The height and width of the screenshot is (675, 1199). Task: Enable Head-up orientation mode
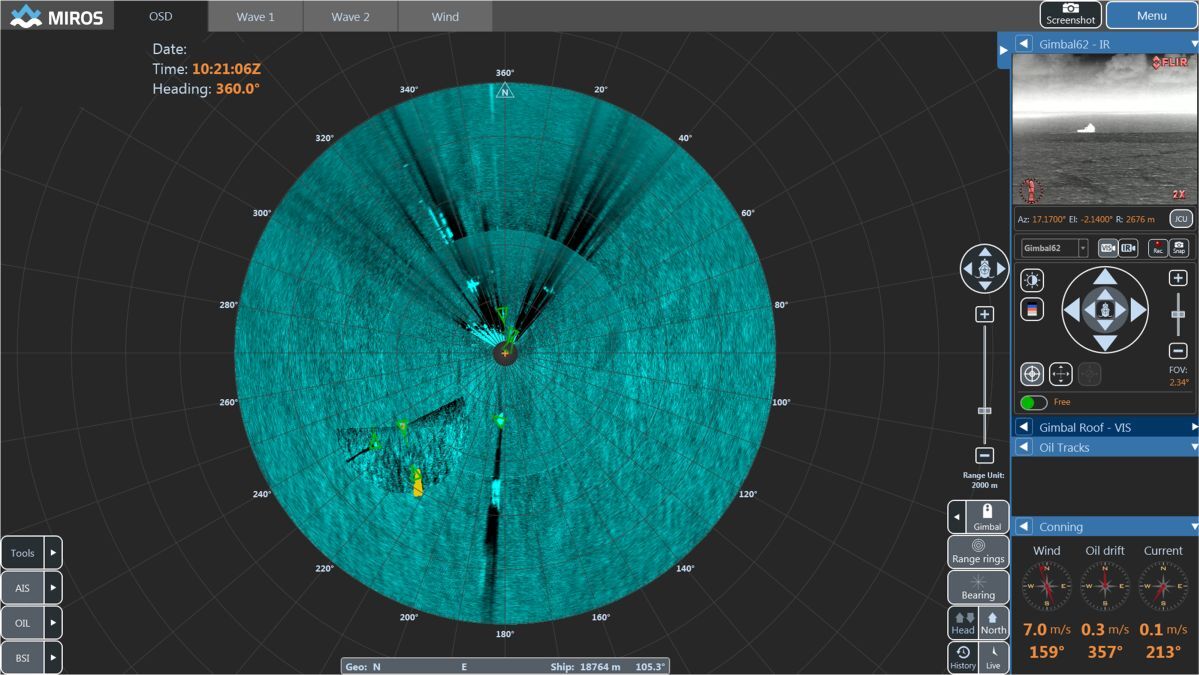[963, 623]
